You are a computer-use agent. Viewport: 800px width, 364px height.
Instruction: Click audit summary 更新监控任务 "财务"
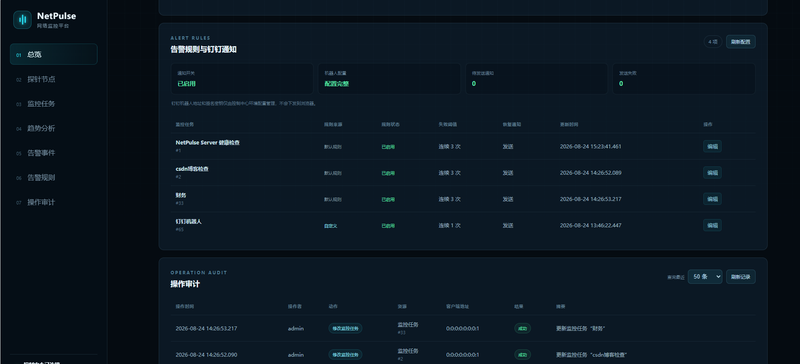[x=581, y=329]
